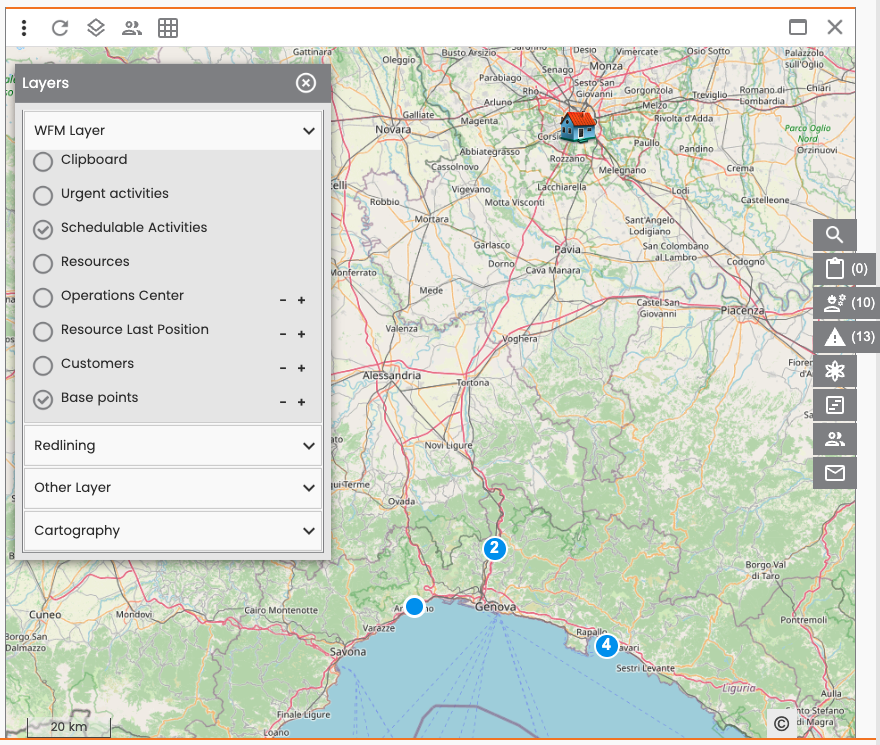
Task: Click the grid table icon in toolbar
Action: (168, 28)
